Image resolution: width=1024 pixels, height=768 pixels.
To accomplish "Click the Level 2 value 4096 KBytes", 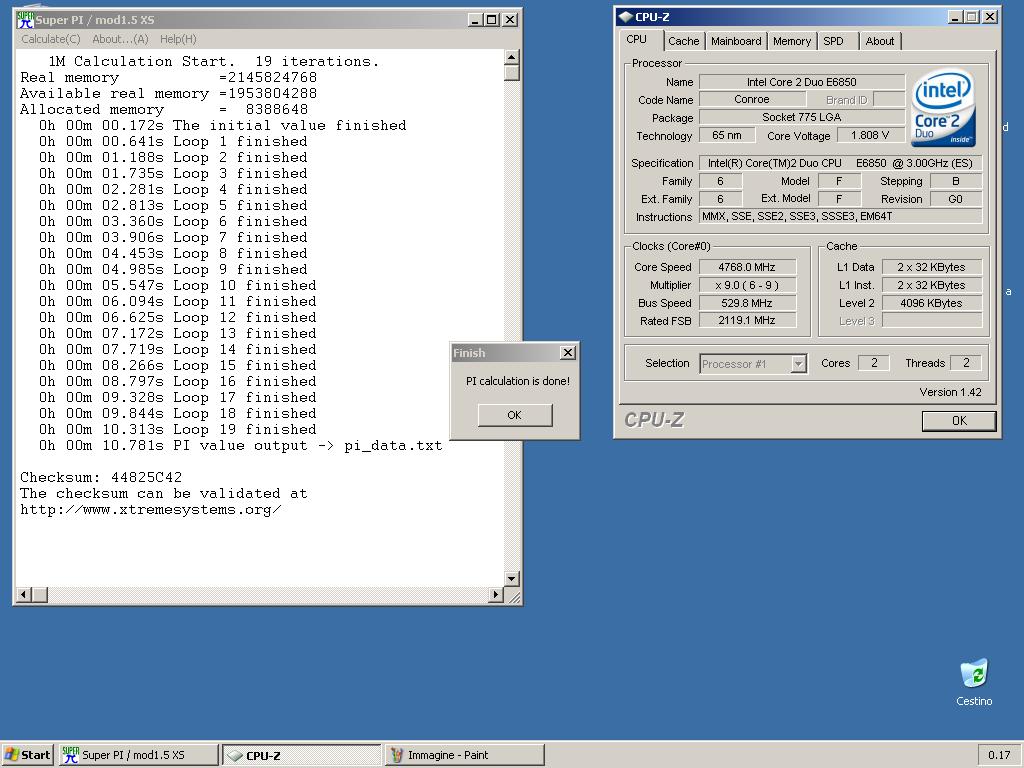I will coord(931,303).
